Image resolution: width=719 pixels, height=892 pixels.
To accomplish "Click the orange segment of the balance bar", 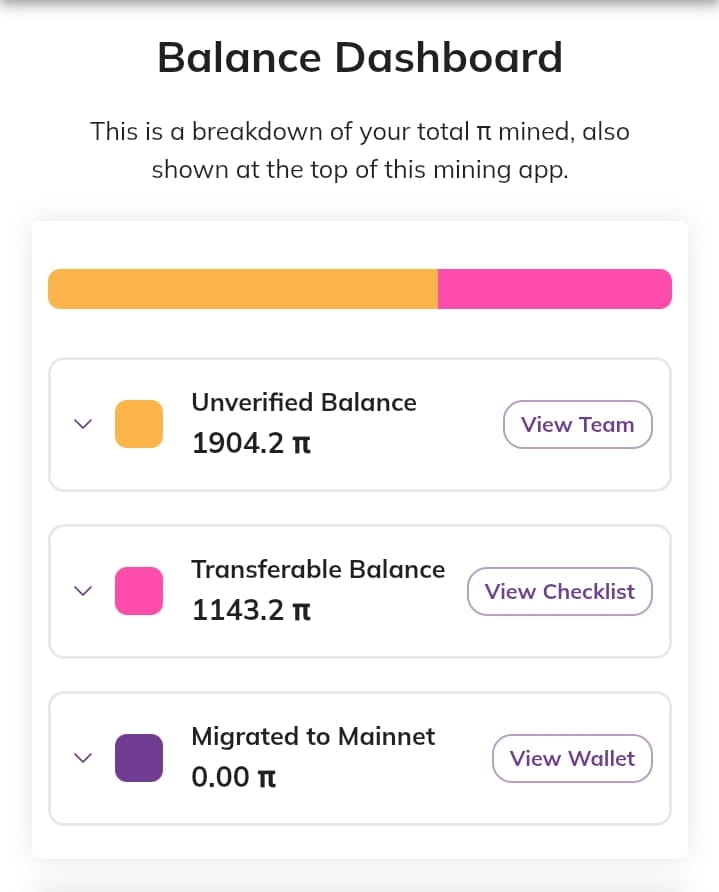I will point(242,289).
